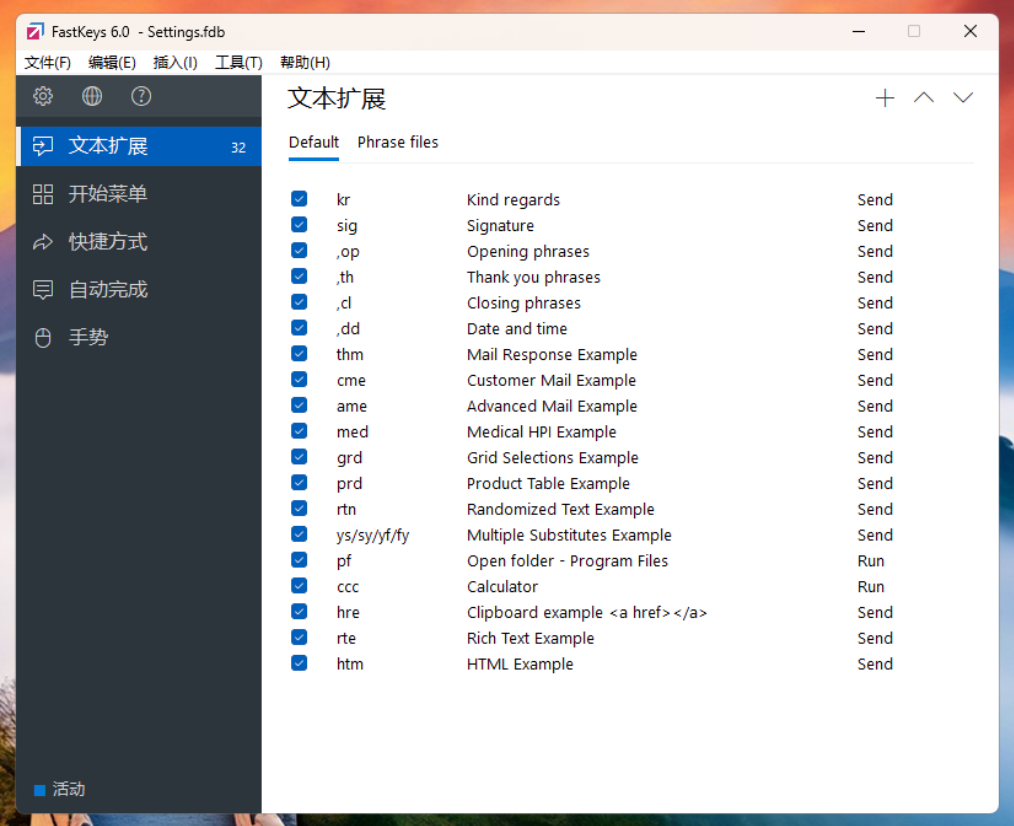Image resolution: width=1014 pixels, height=826 pixels.
Task: Toggle the ys/sy/yf/fy checkbox
Action: [x=299, y=534]
